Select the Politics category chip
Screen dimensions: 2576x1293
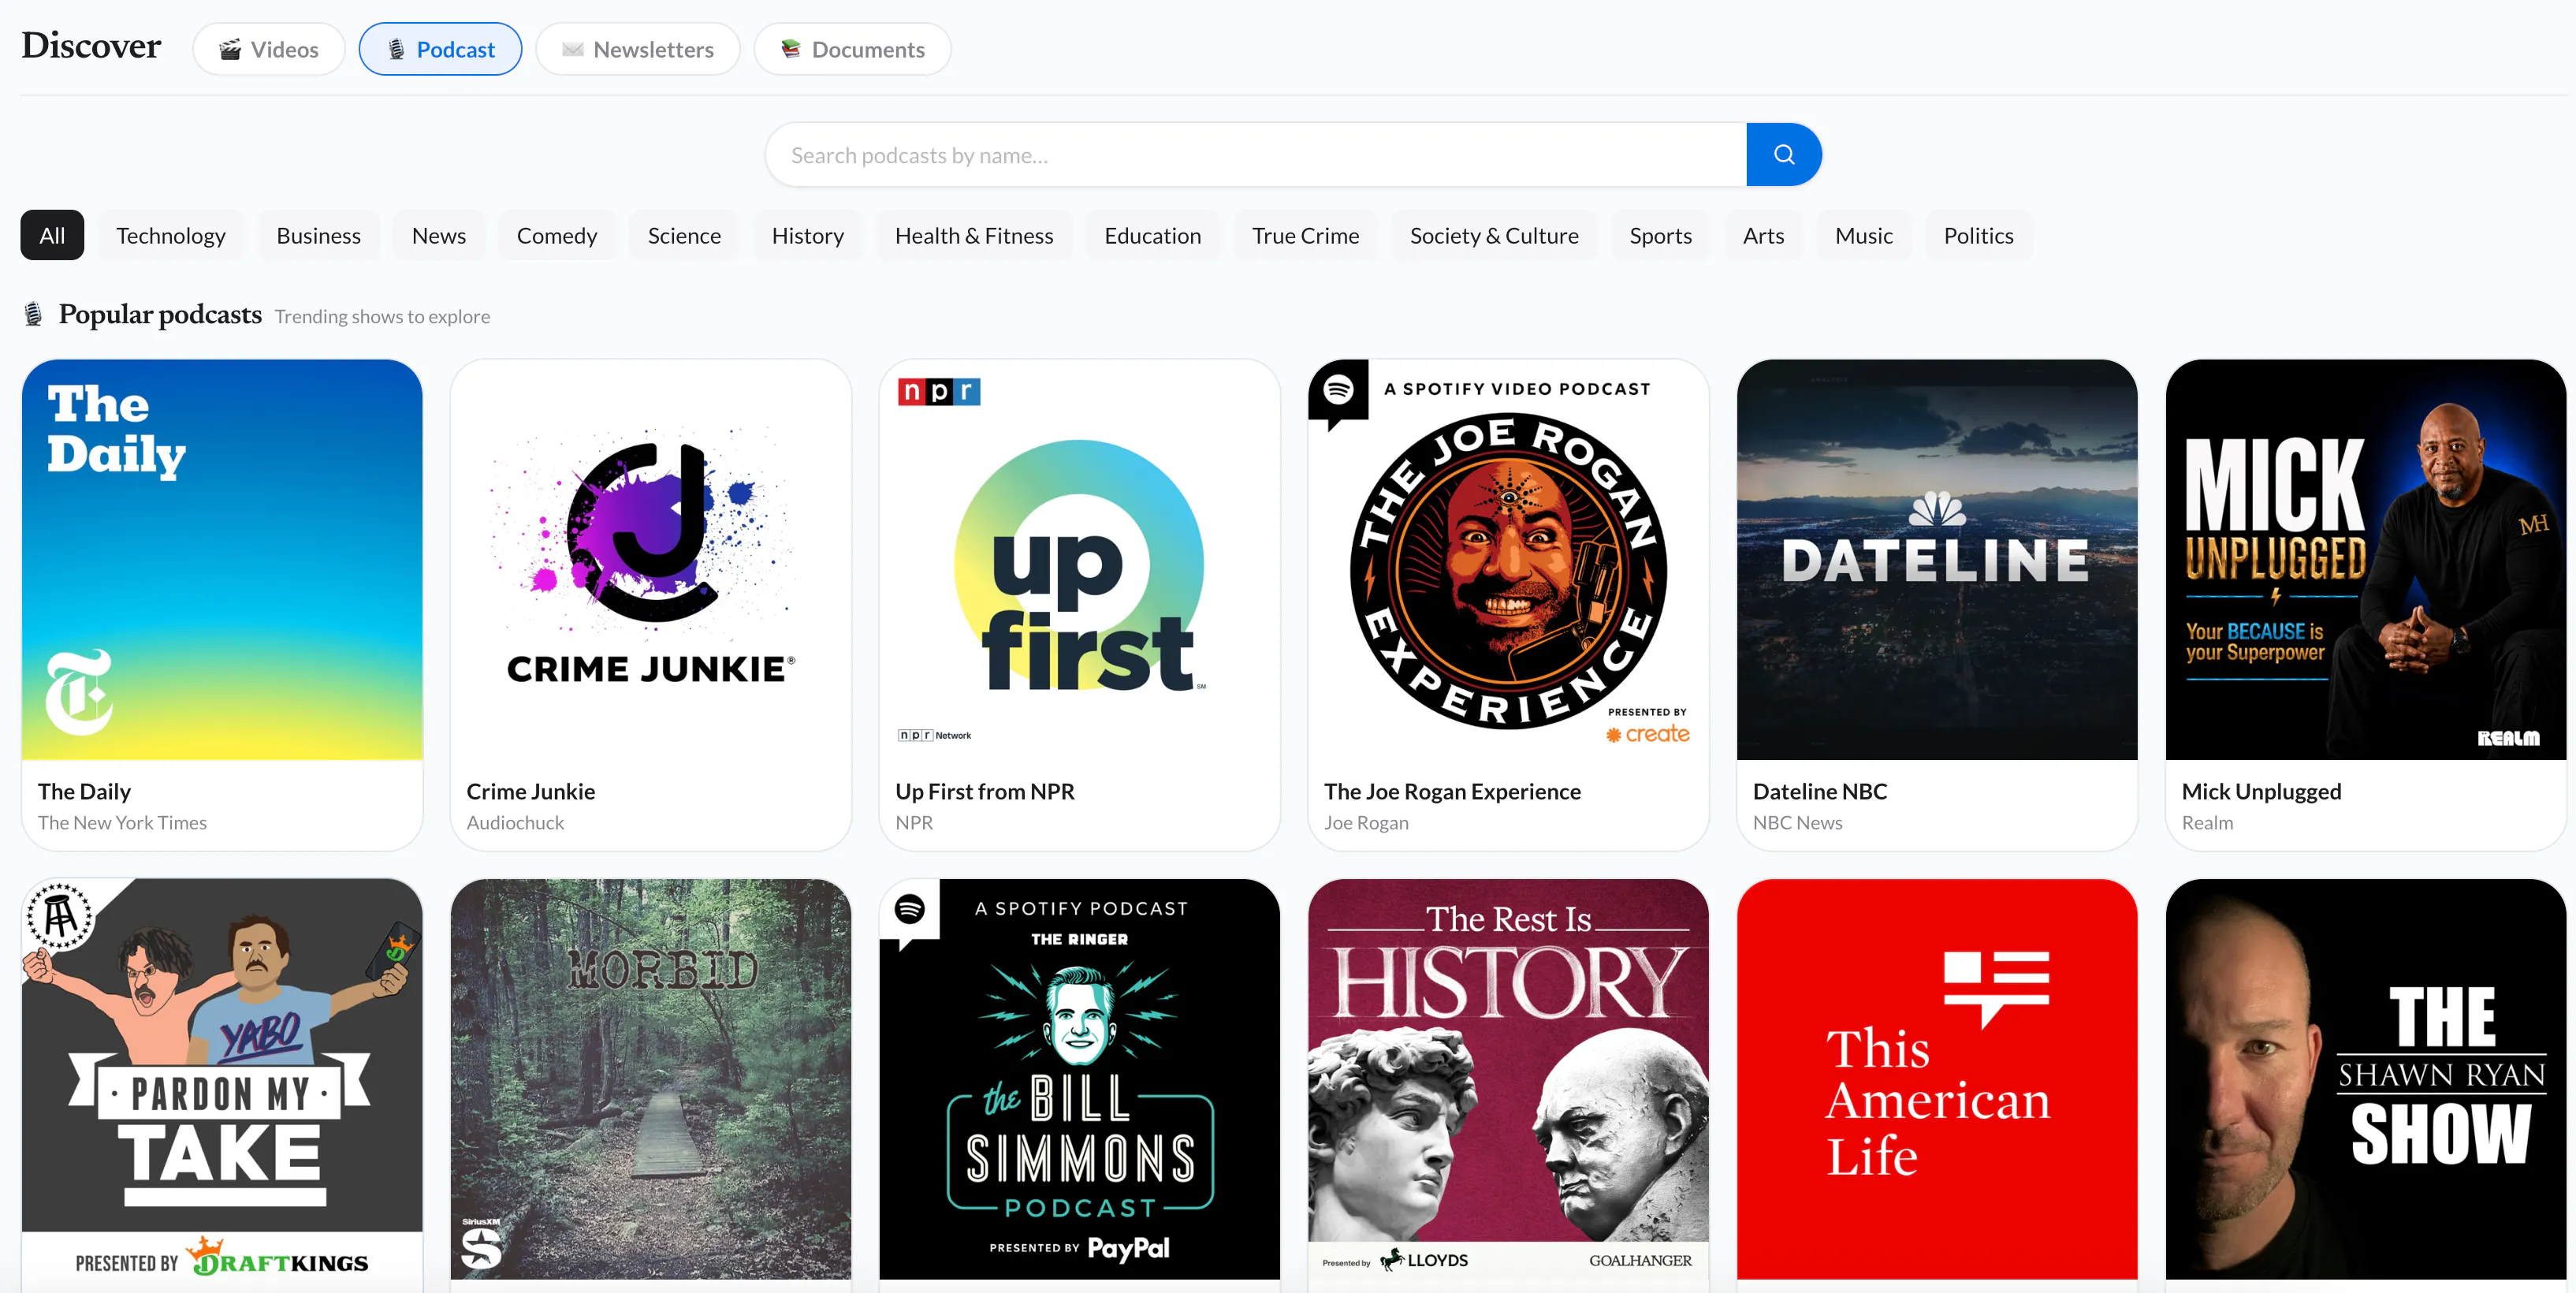point(1978,235)
